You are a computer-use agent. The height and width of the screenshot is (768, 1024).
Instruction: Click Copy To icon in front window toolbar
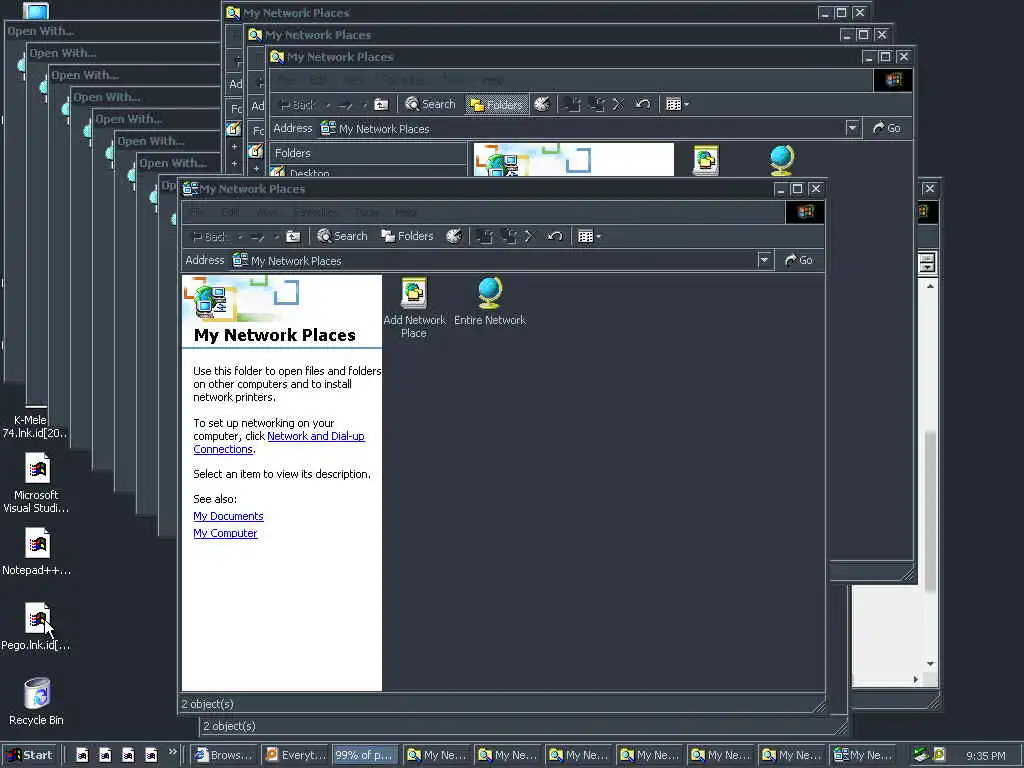pos(509,236)
